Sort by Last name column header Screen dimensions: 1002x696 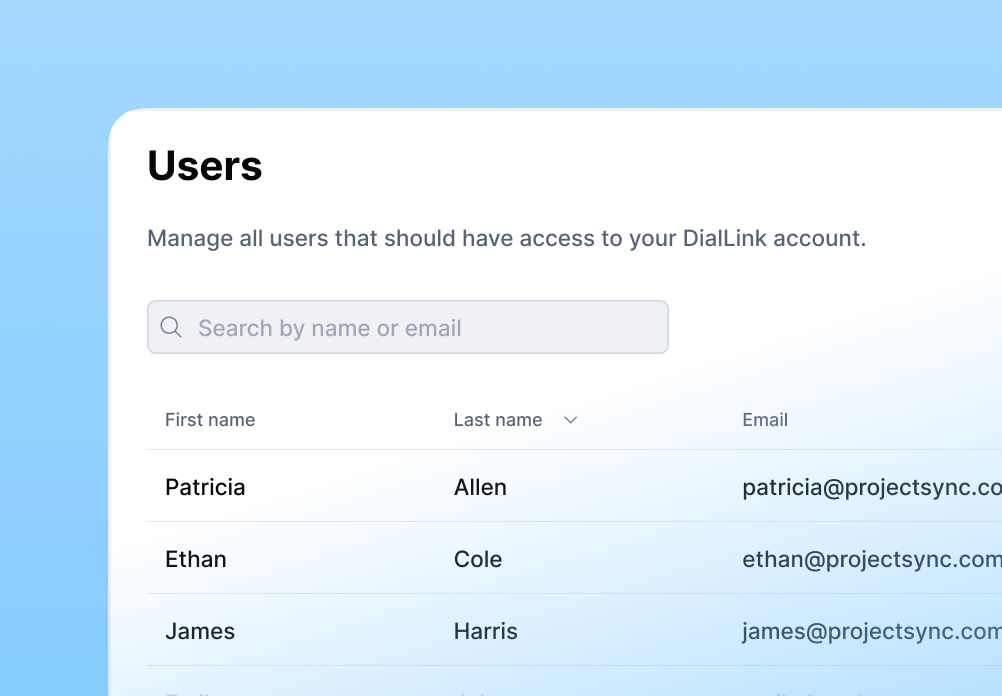tap(498, 420)
